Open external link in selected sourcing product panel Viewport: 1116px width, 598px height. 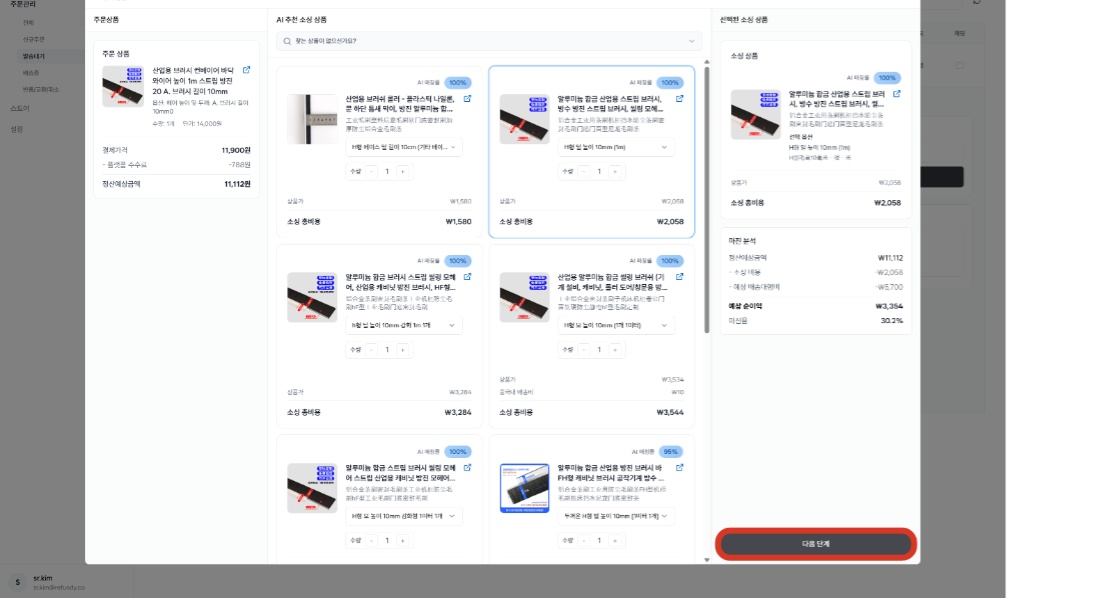point(897,94)
